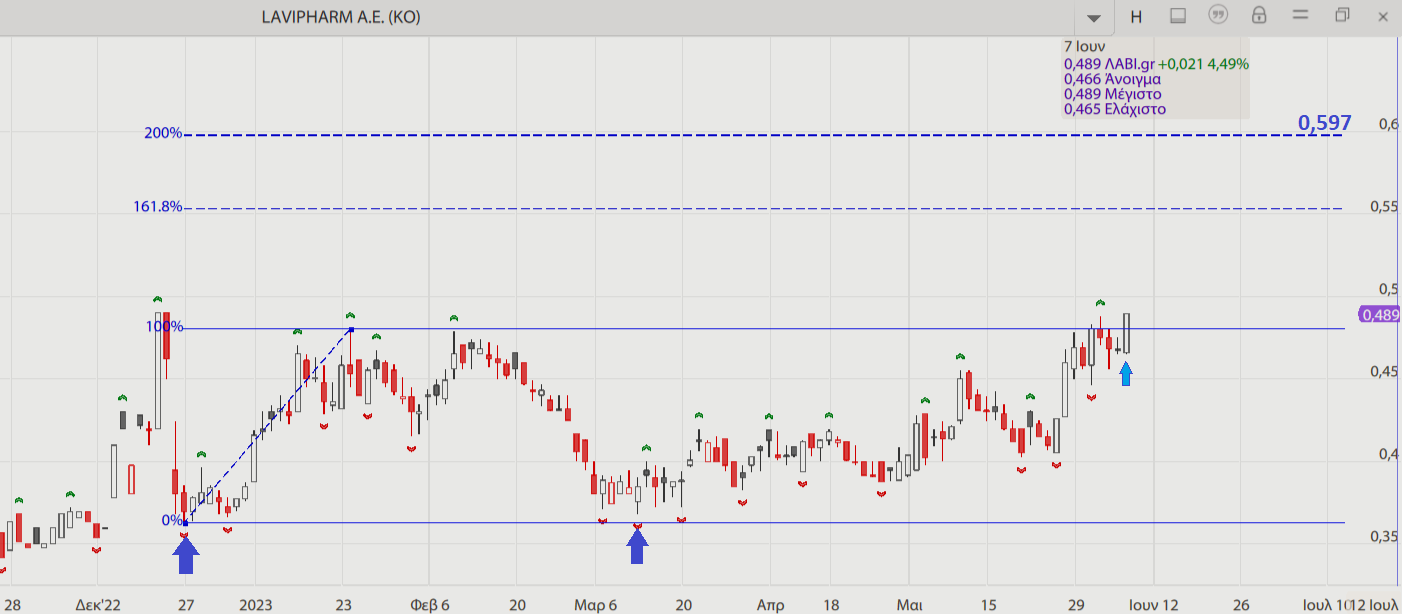Click the 100% Fibonacci level label
Viewport: 1402px width, 614px height.
pos(164,327)
